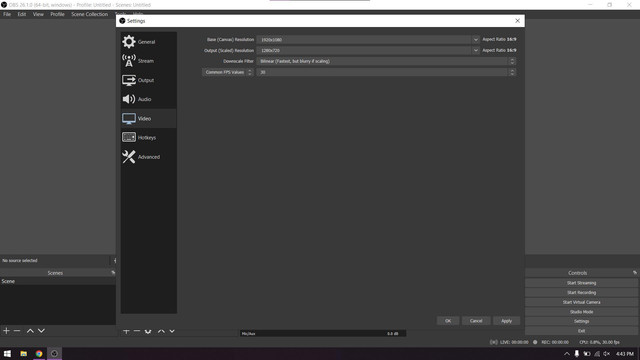This screenshot has height=360, width=640.
Task: Click the 'LIVE: 00:00:00' status text
Action: 514,342
